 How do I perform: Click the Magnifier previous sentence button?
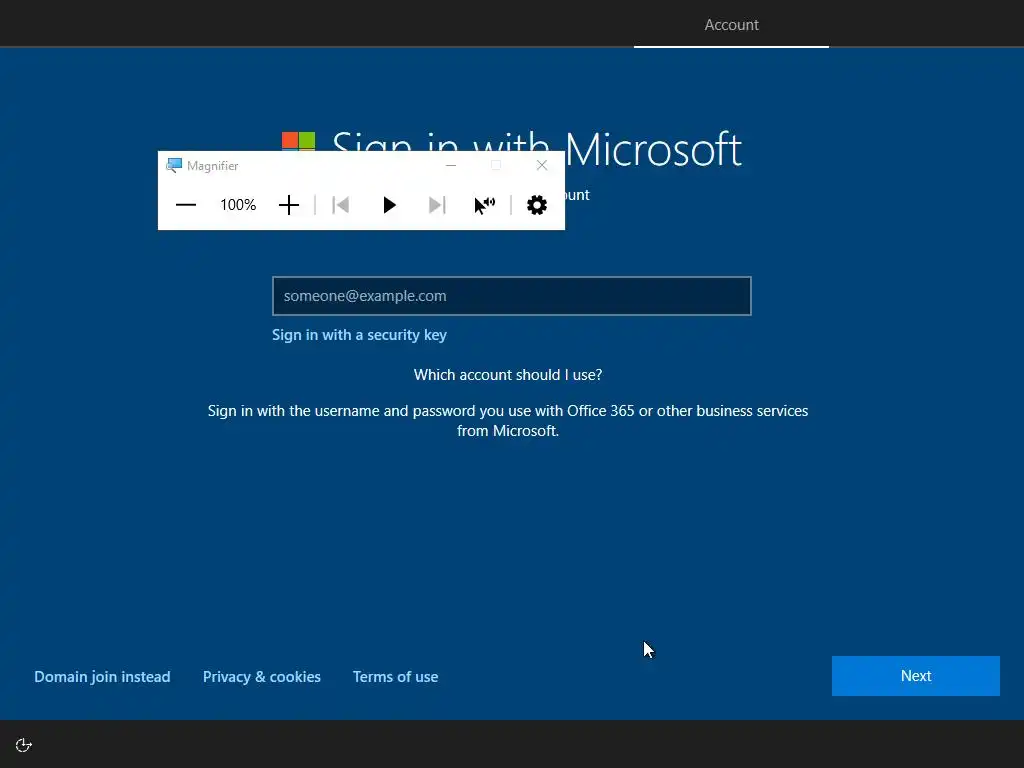pos(341,205)
